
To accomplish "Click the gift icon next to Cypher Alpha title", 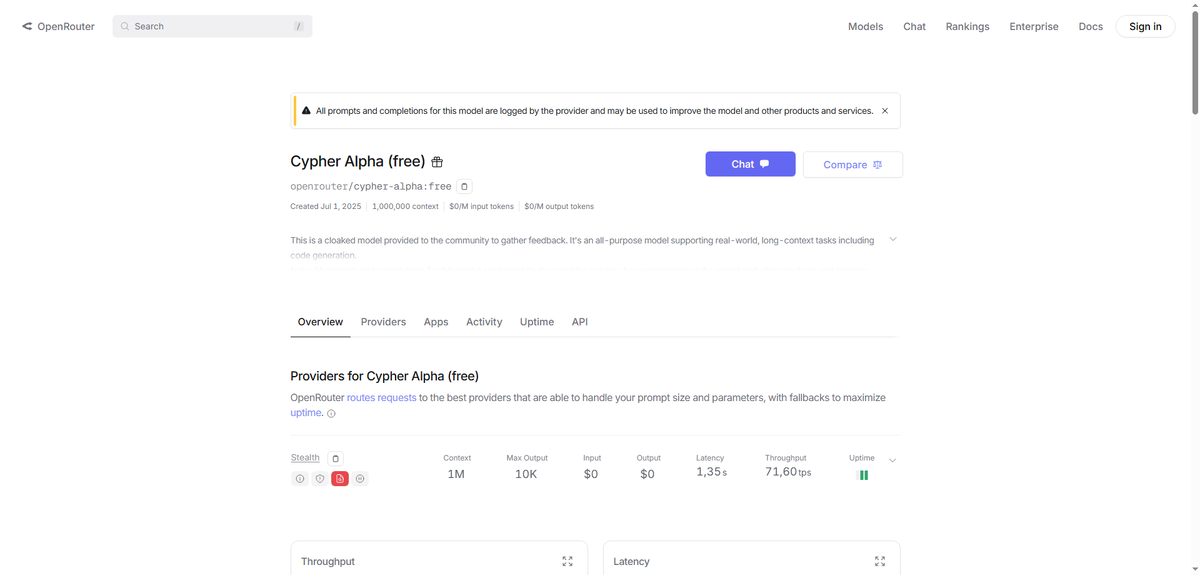I will tap(437, 162).
